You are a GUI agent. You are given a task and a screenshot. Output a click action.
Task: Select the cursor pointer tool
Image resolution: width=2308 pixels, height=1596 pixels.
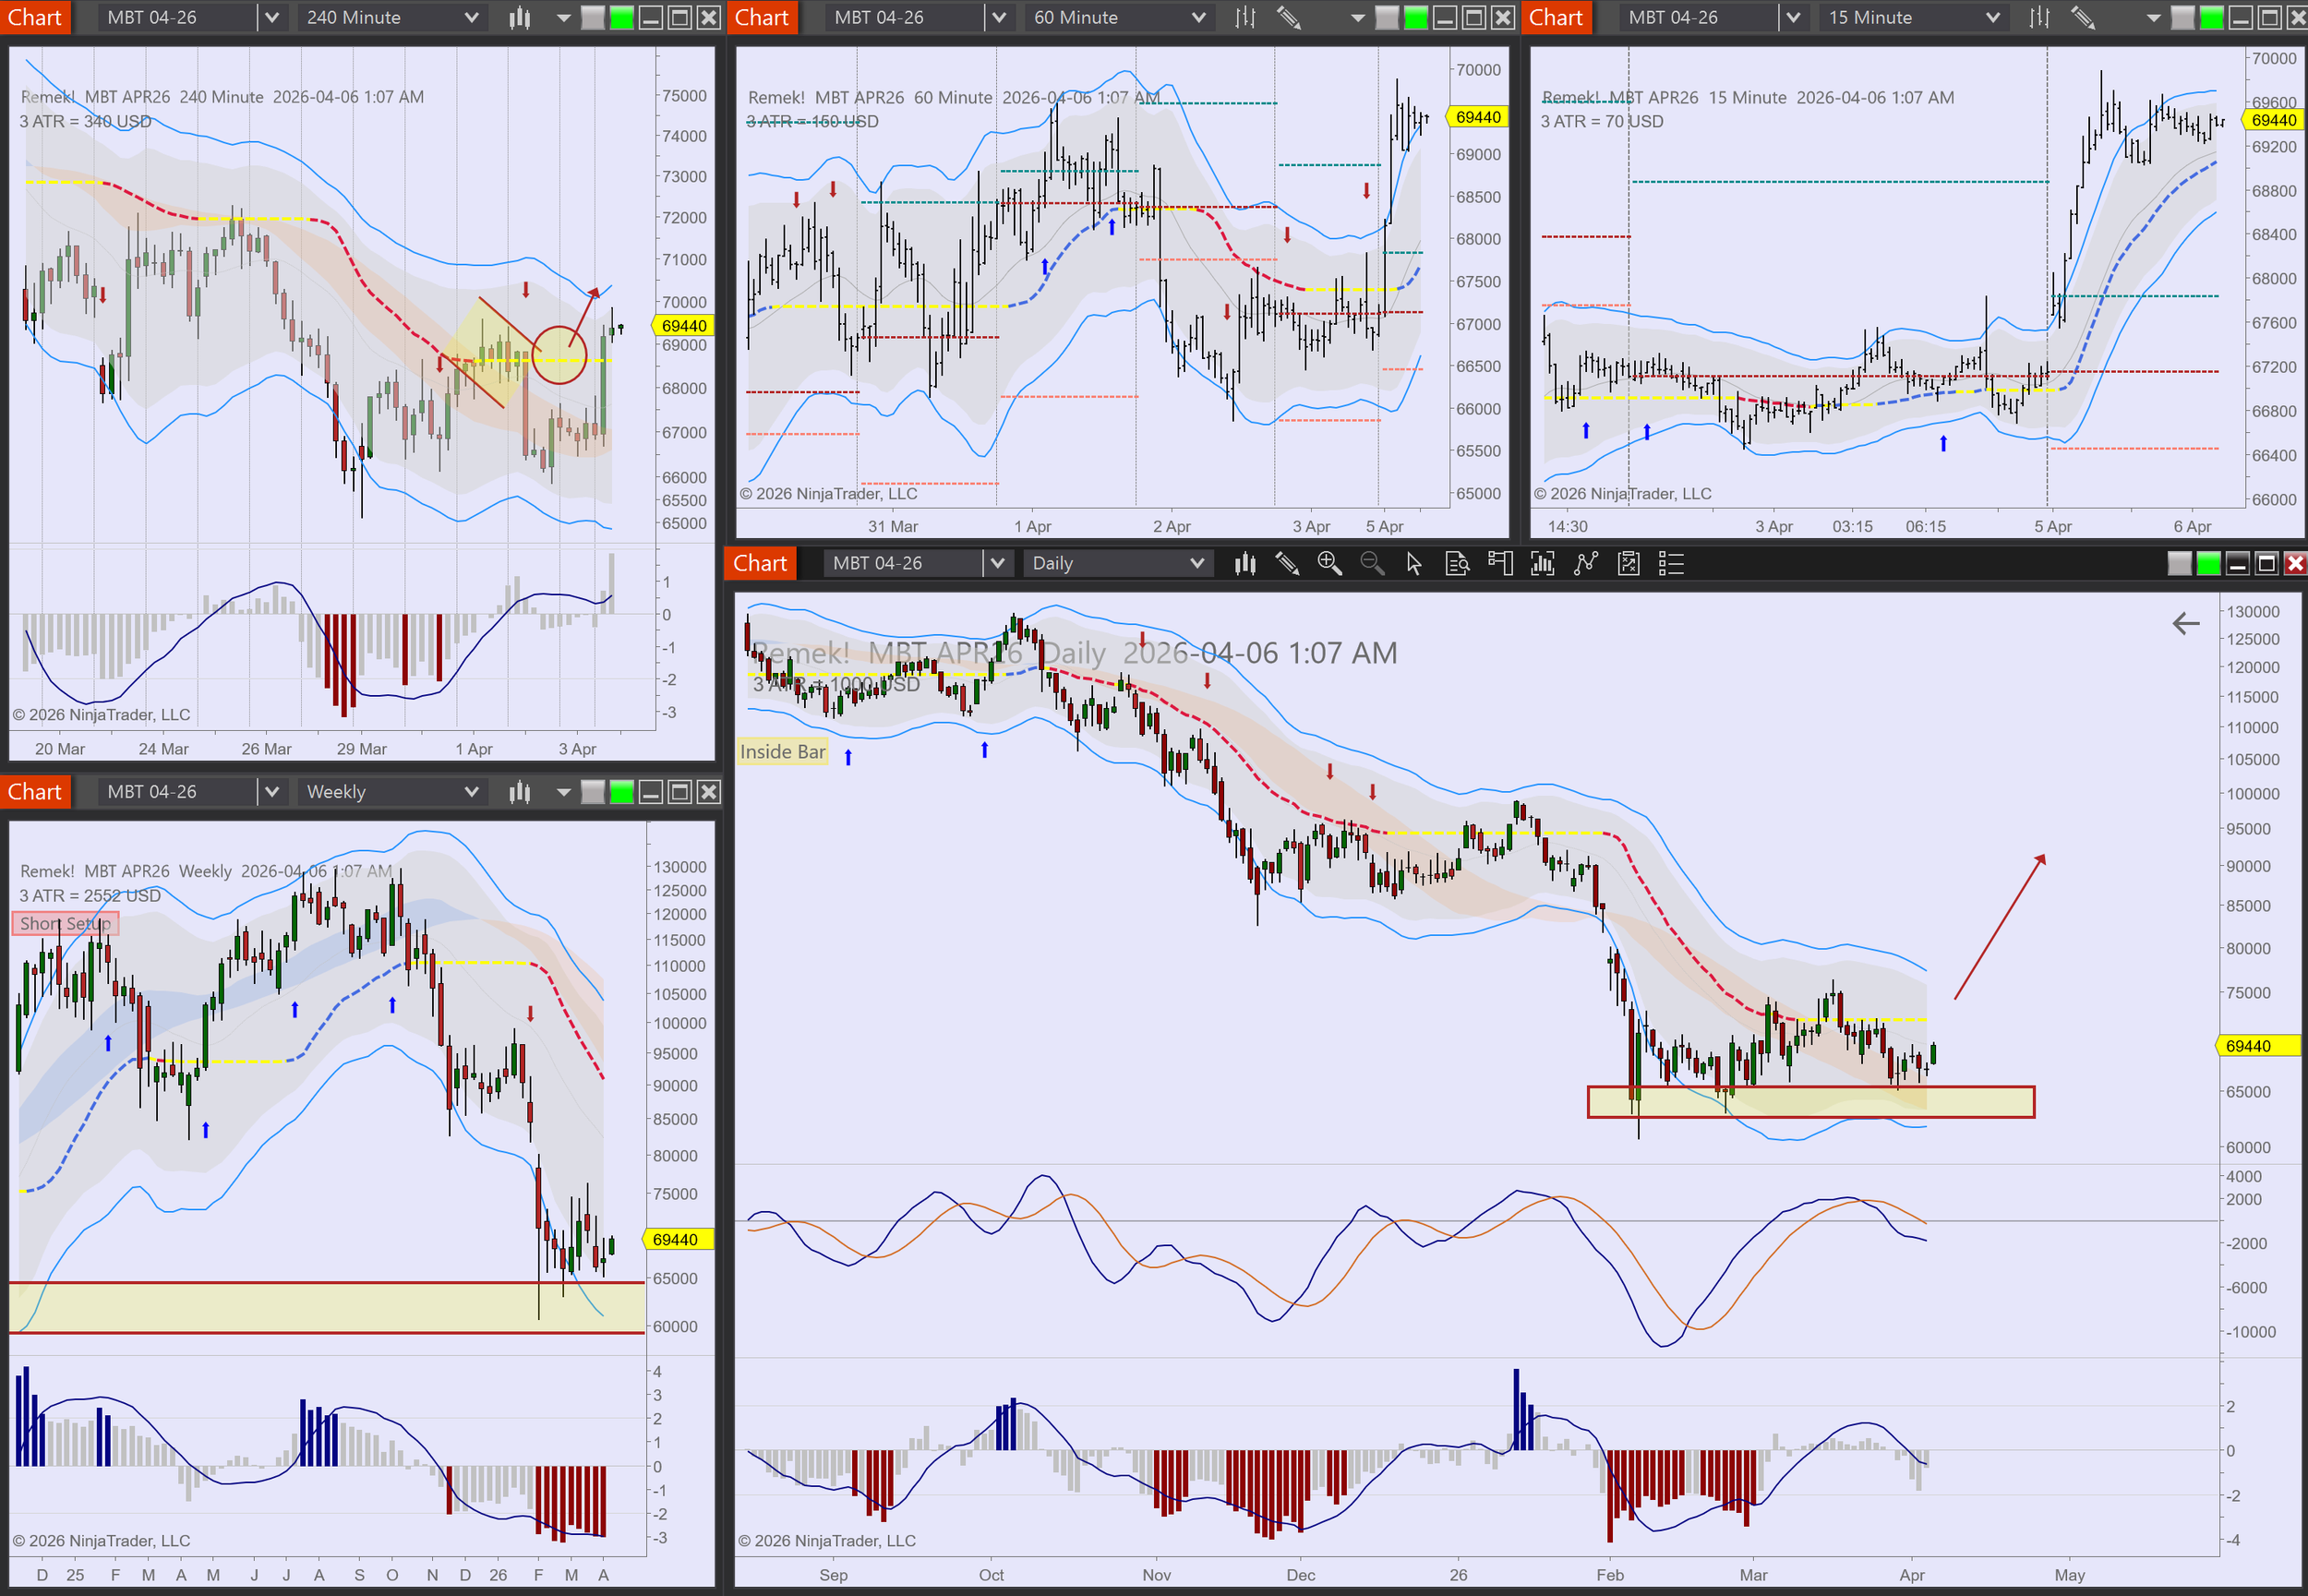[x=1414, y=564]
